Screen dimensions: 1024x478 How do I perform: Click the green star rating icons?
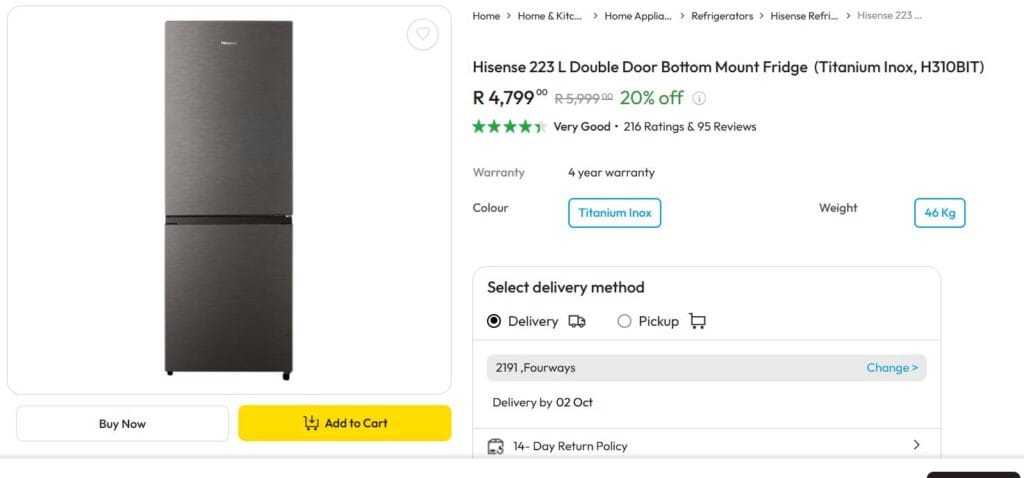tap(509, 127)
